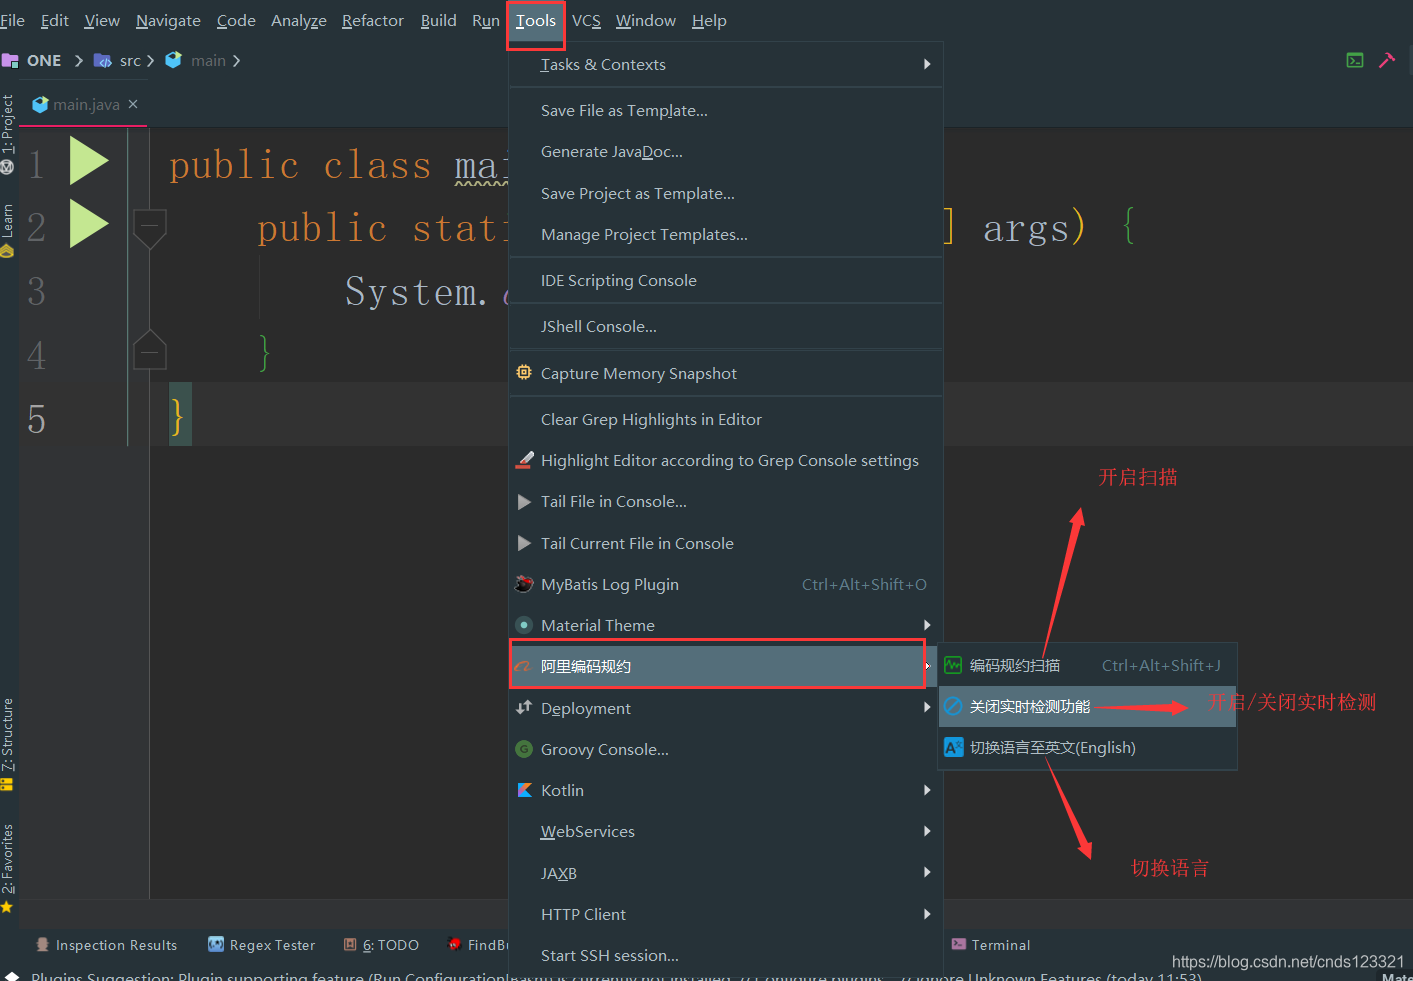Open the Run menu
The width and height of the screenshot is (1413, 981).
point(486,20)
